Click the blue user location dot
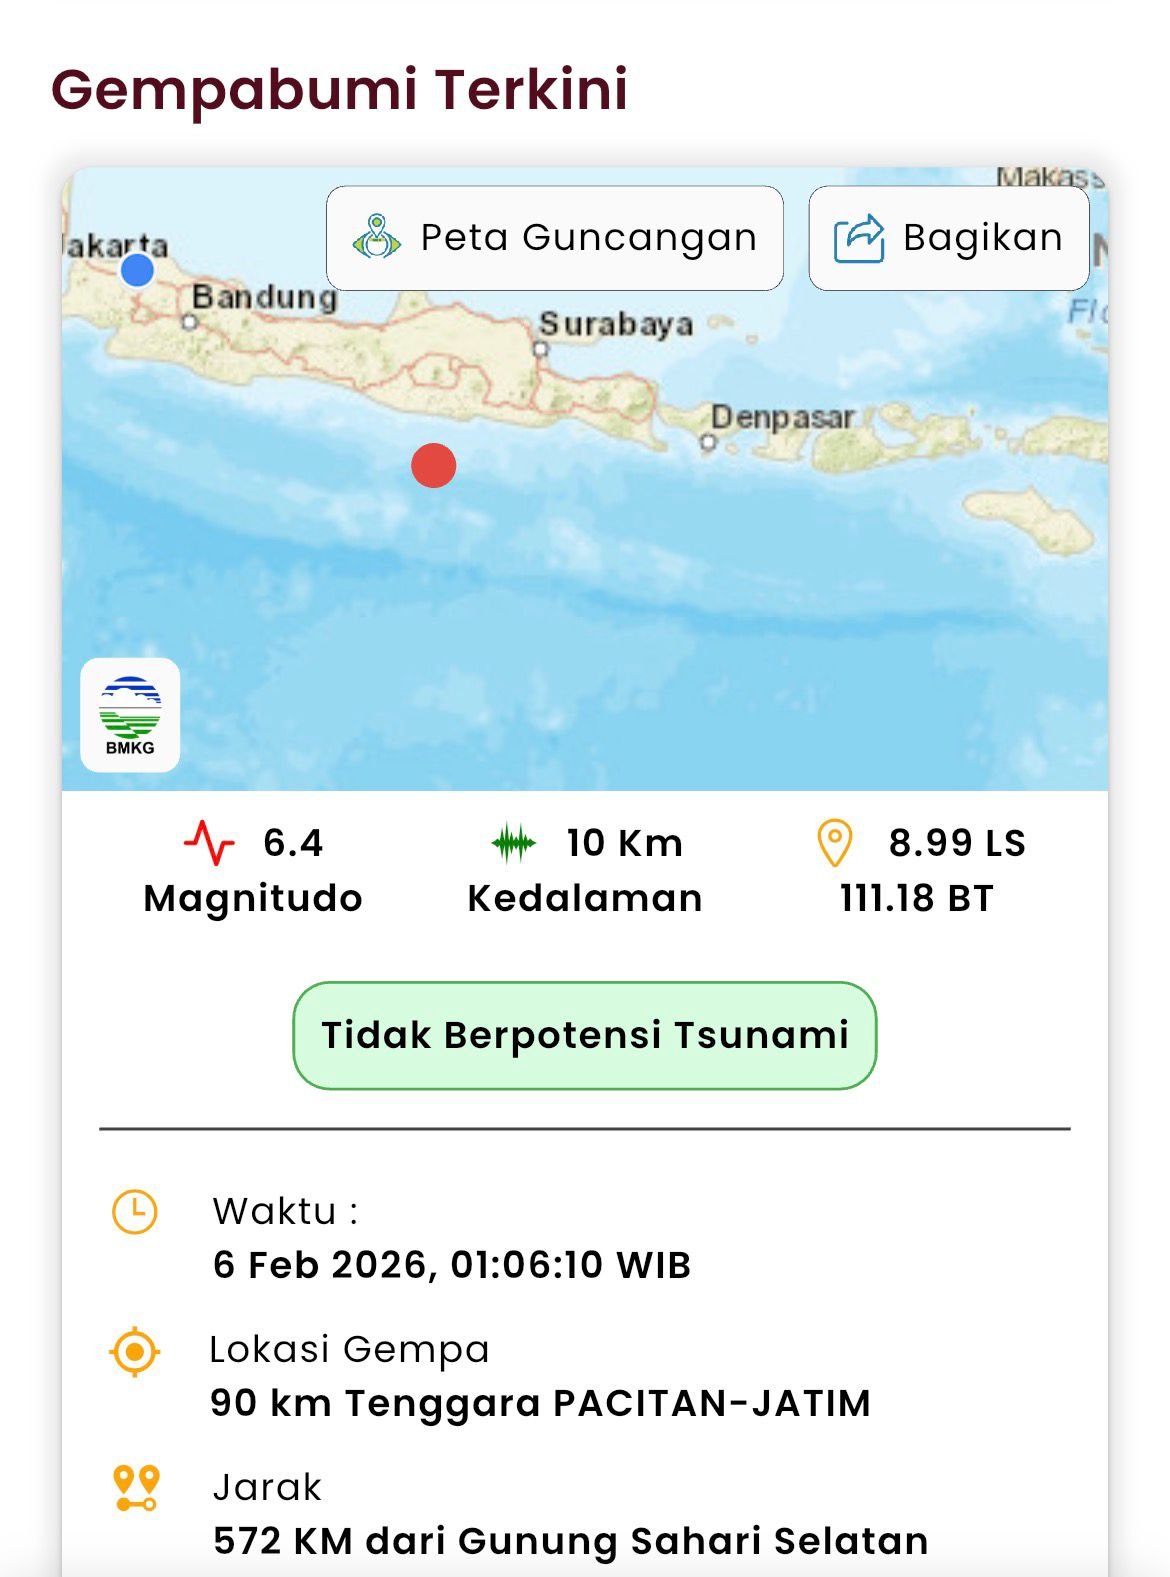 [x=137, y=270]
